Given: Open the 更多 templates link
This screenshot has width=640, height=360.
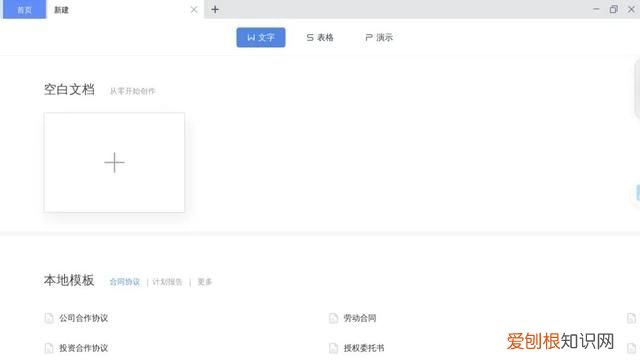Looking at the screenshot, I should pyautogui.click(x=205, y=282).
